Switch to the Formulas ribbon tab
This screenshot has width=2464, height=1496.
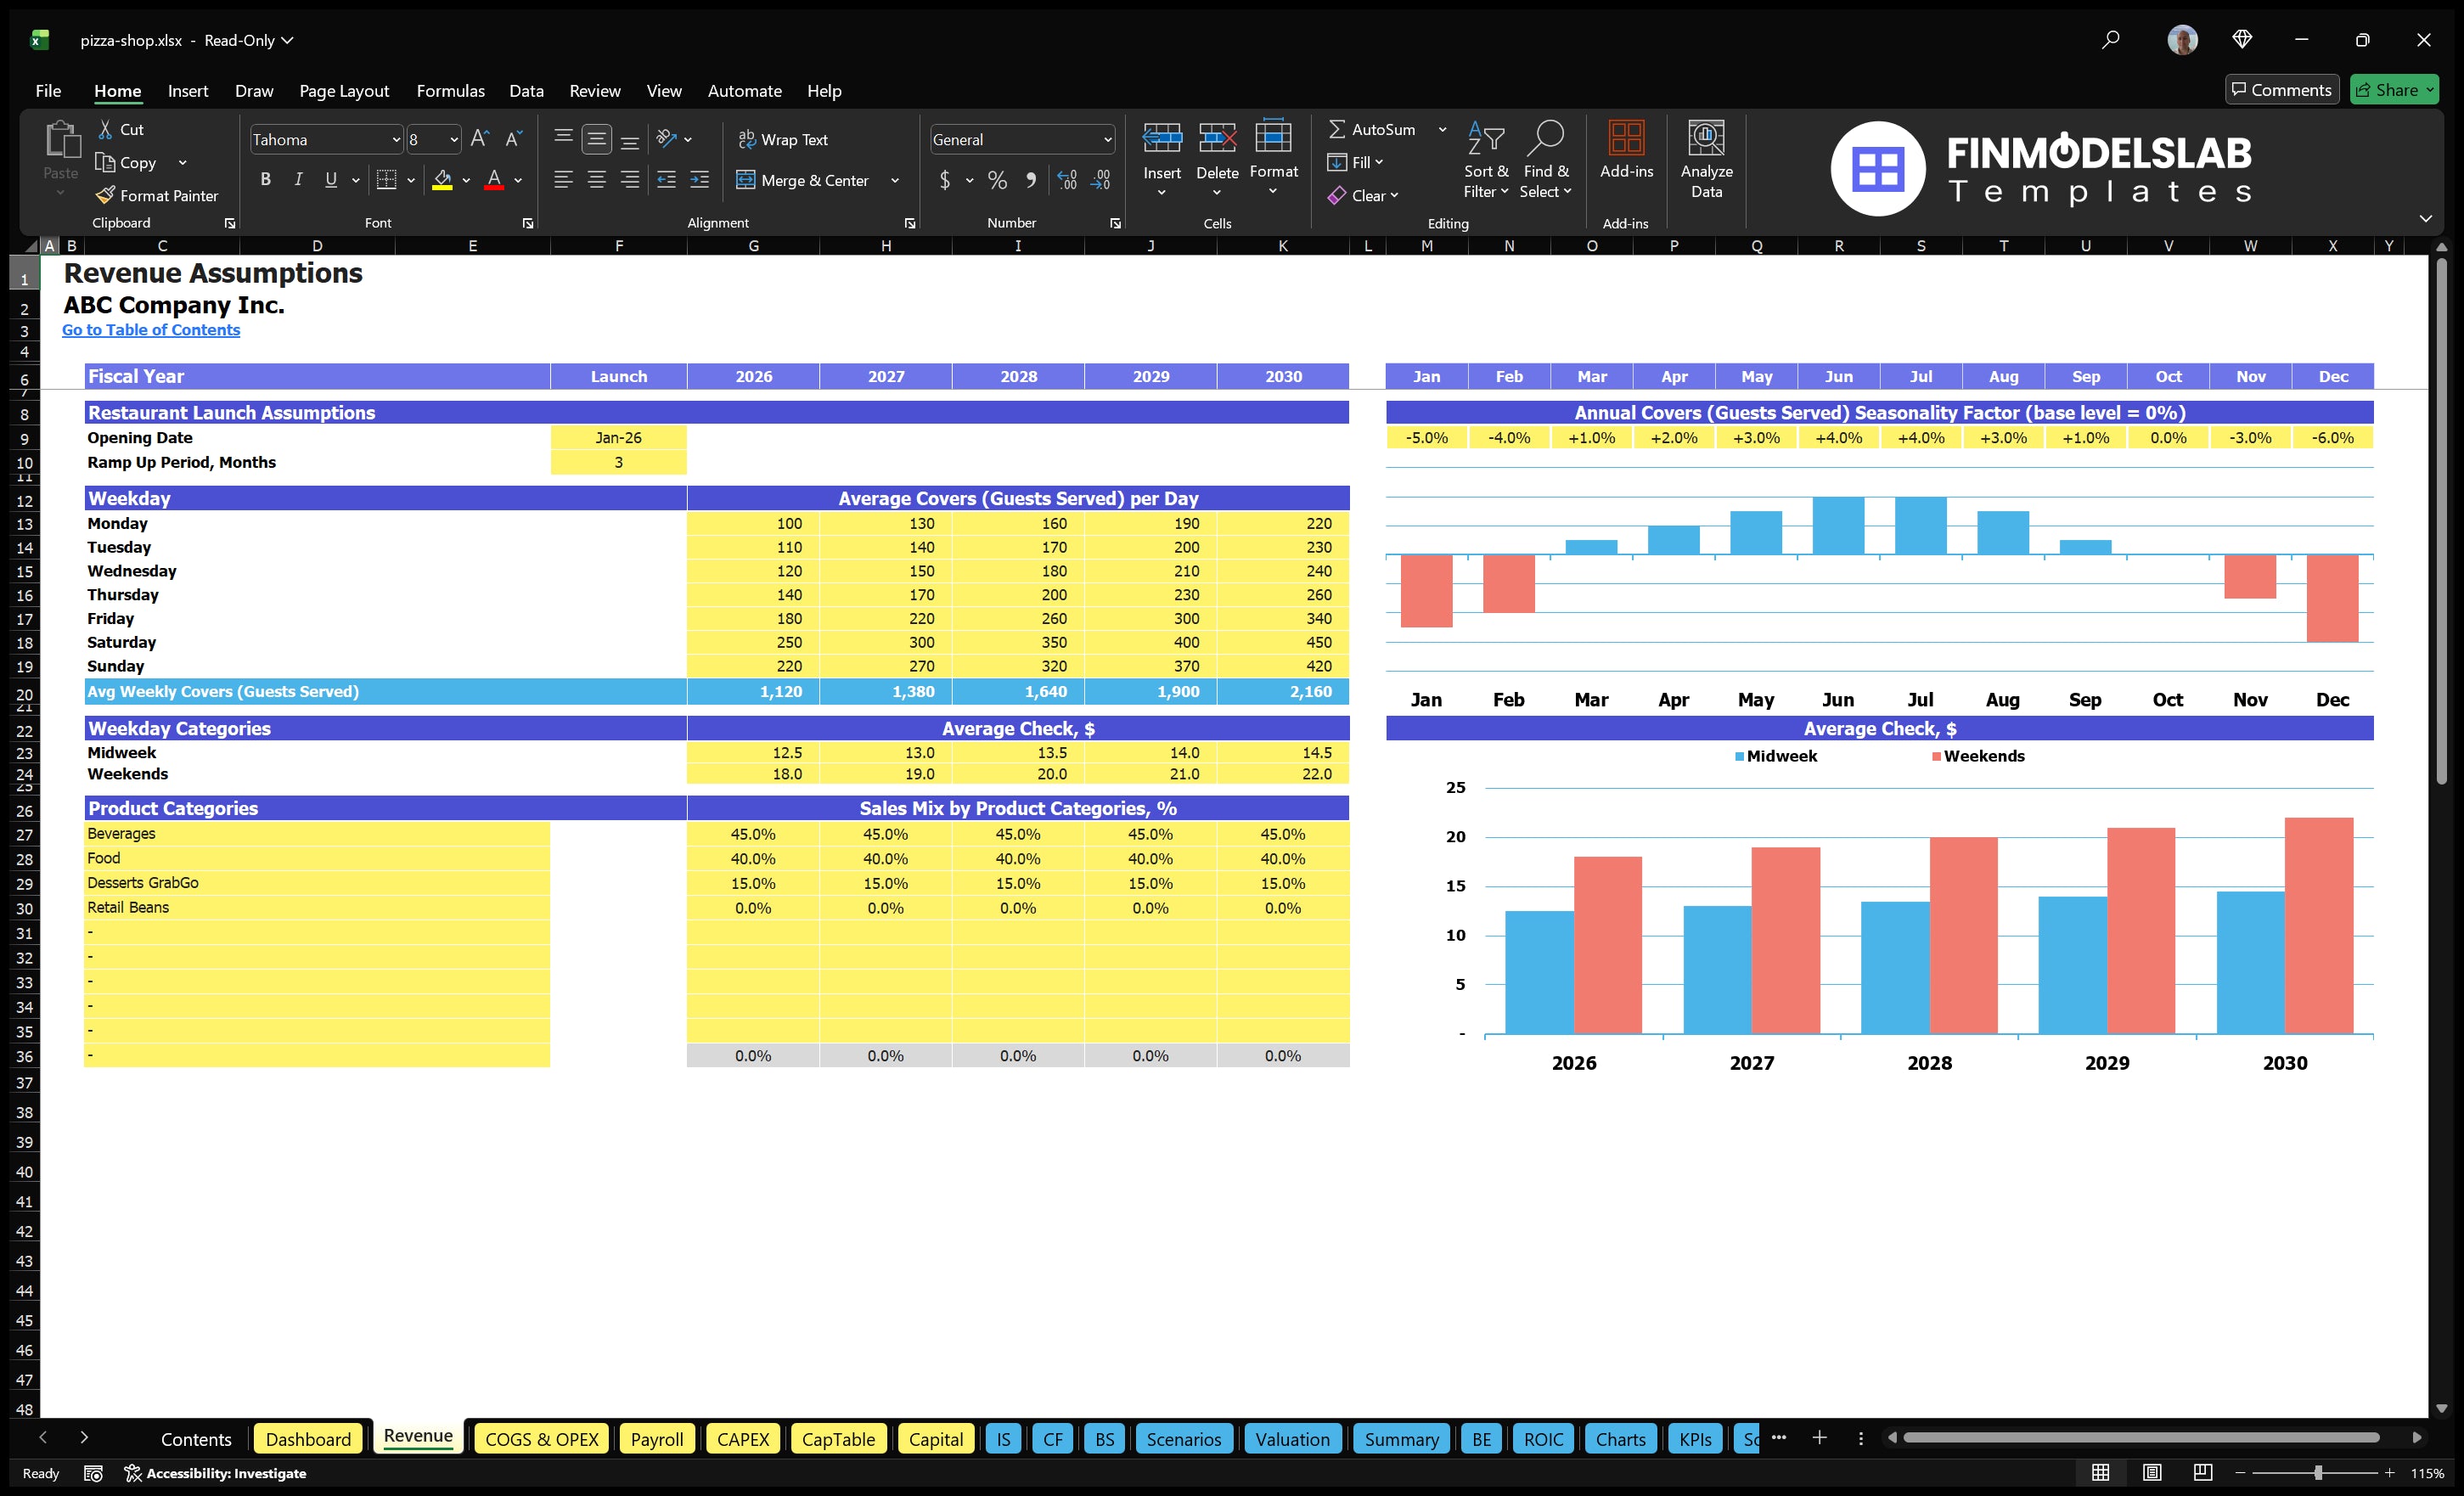click(450, 90)
